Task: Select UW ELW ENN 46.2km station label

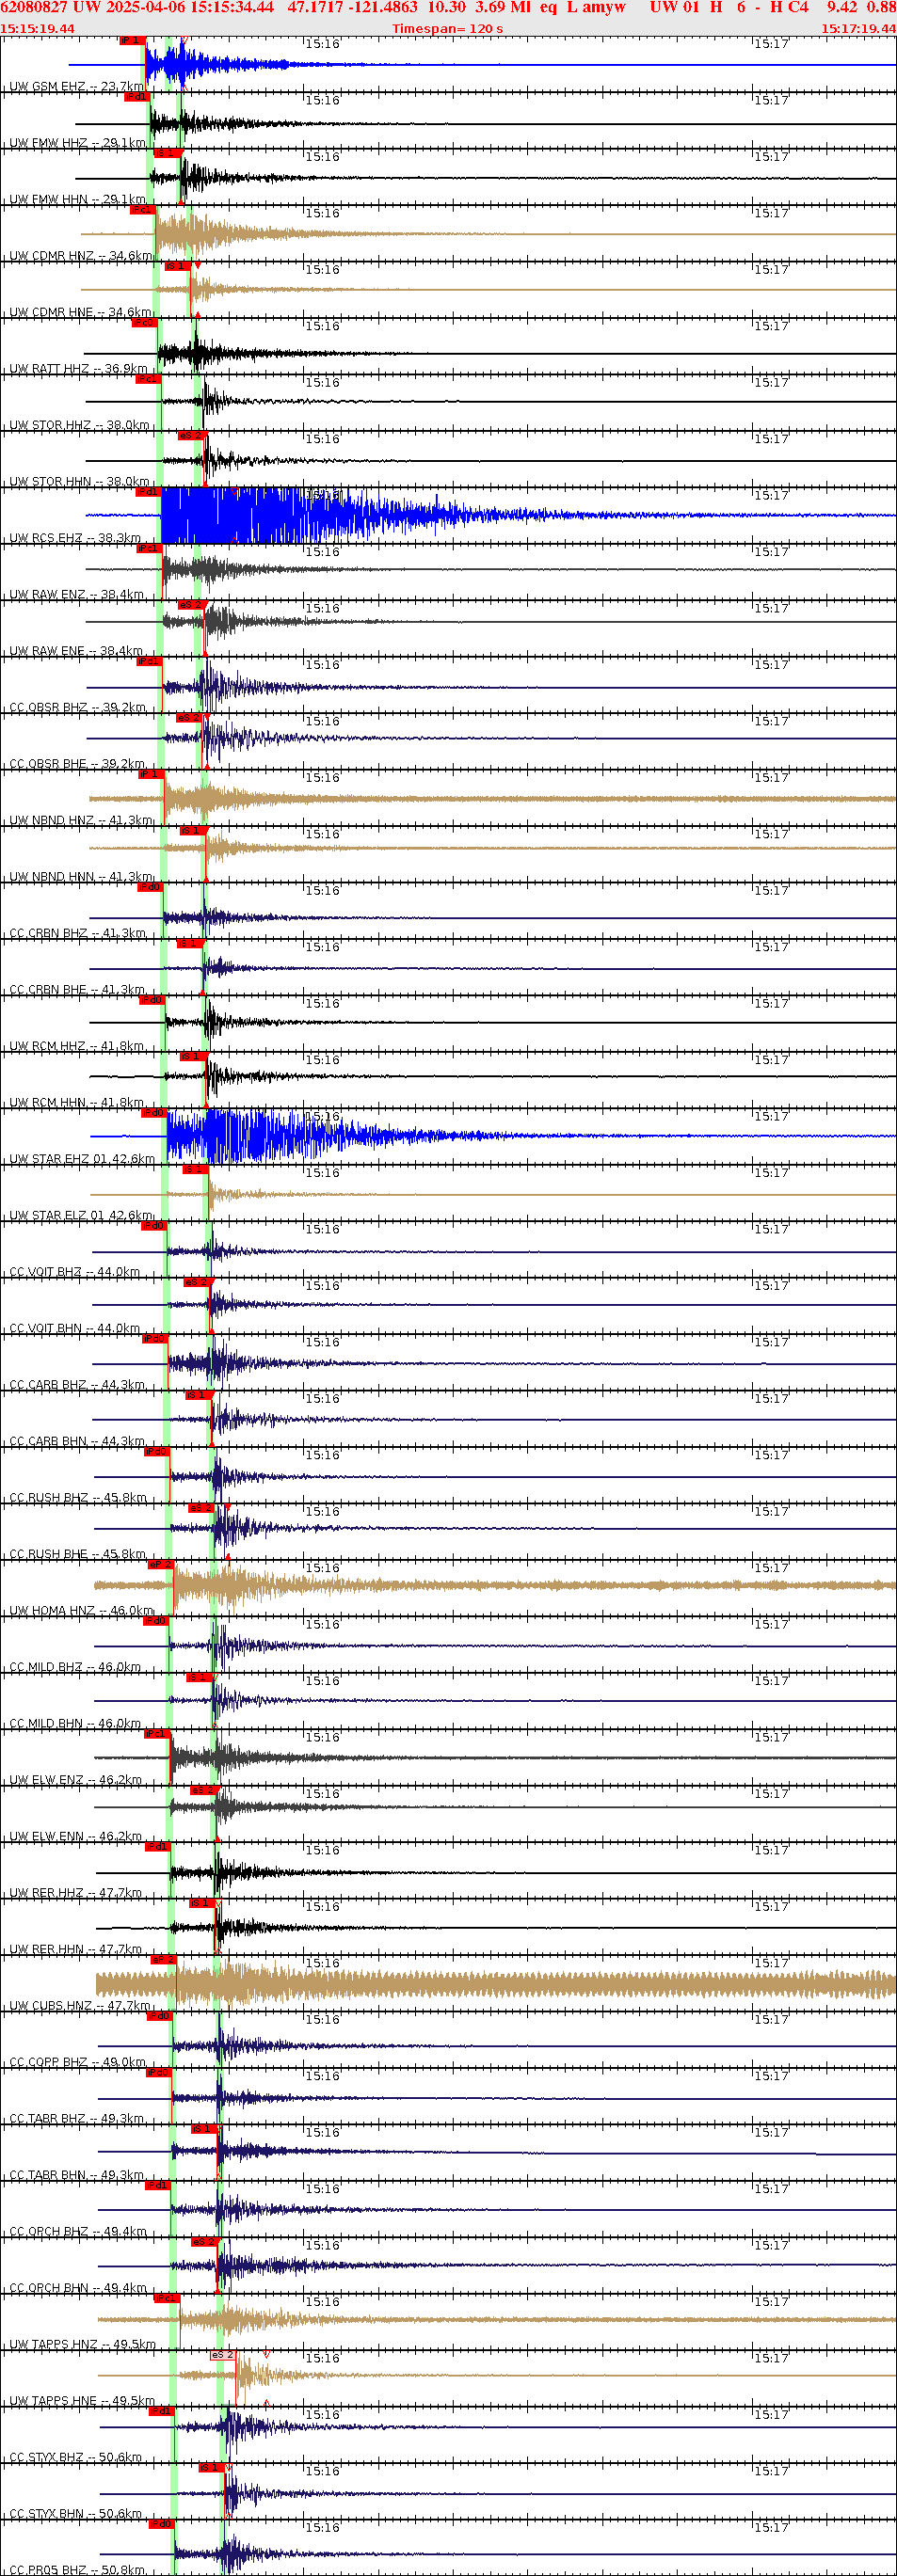Action: pos(76,1837)
